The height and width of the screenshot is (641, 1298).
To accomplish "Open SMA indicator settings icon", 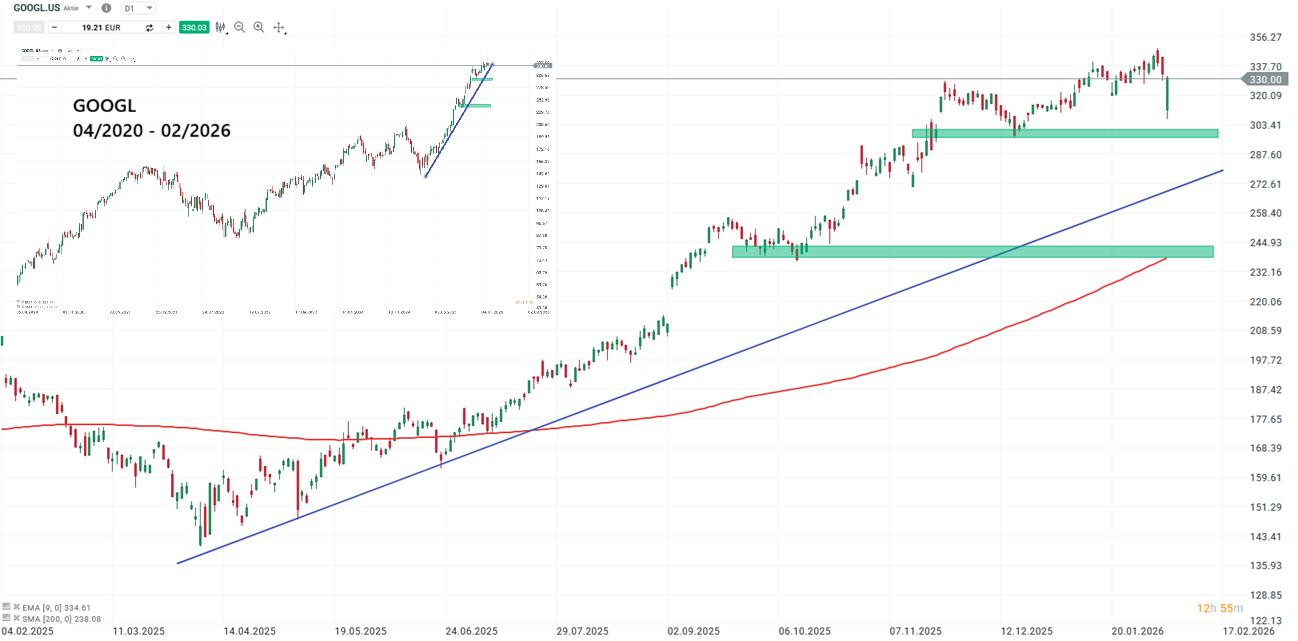I will [7, 619].
